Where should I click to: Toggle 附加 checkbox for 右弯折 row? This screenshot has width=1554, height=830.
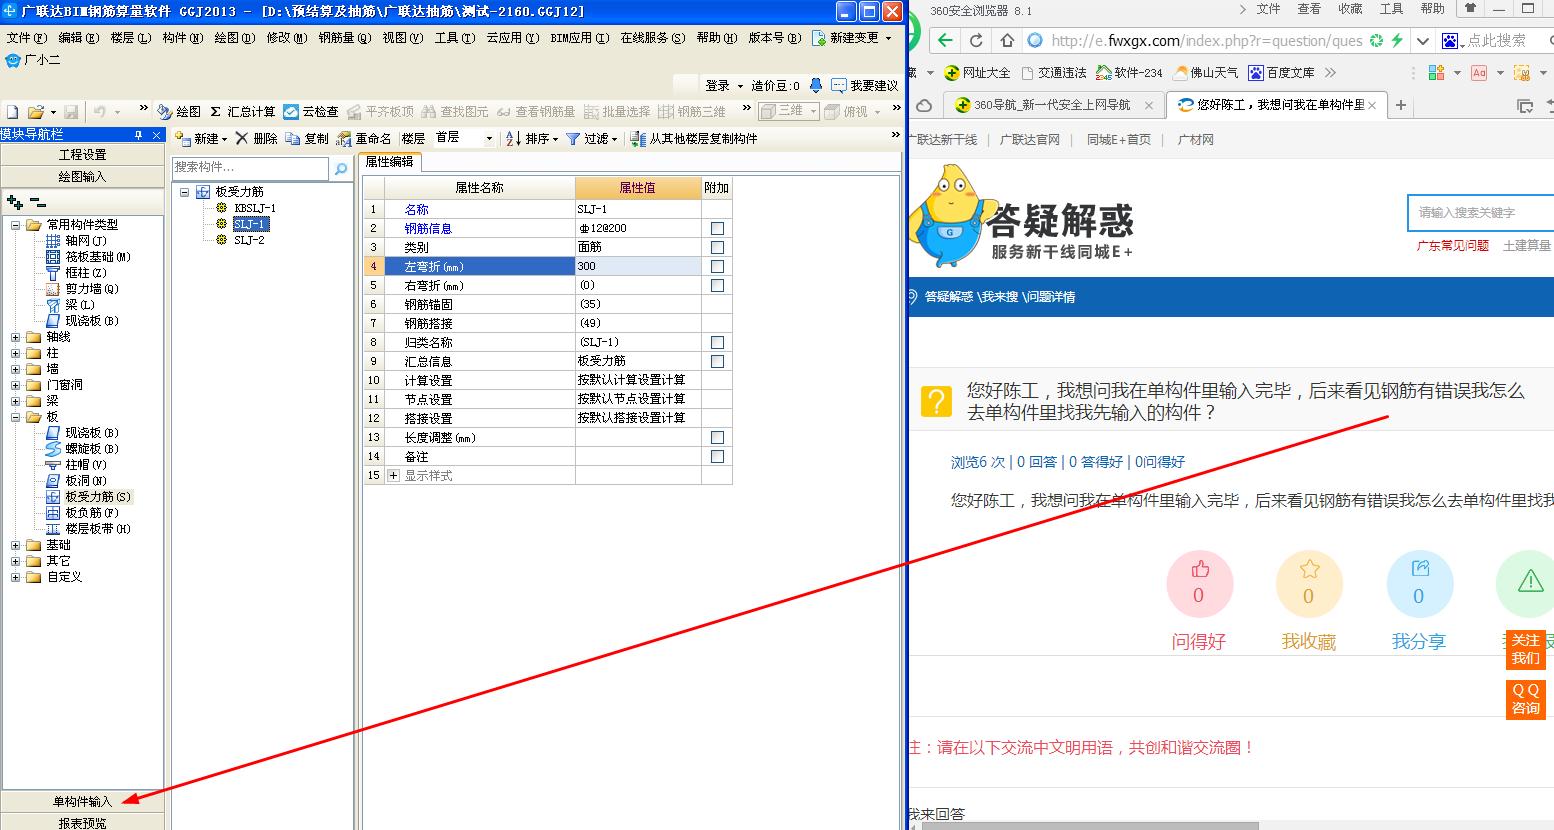click(x=717, y=286)
